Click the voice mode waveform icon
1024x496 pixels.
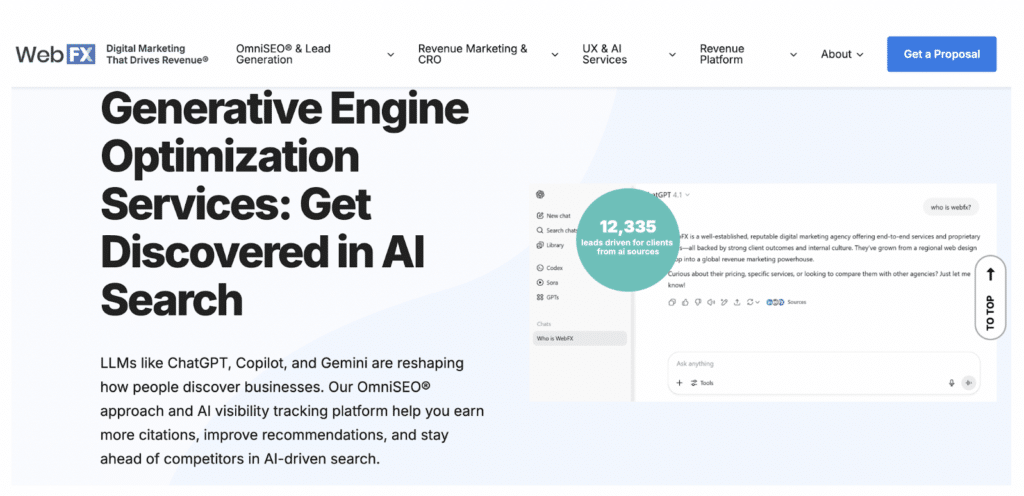point(968,383)
